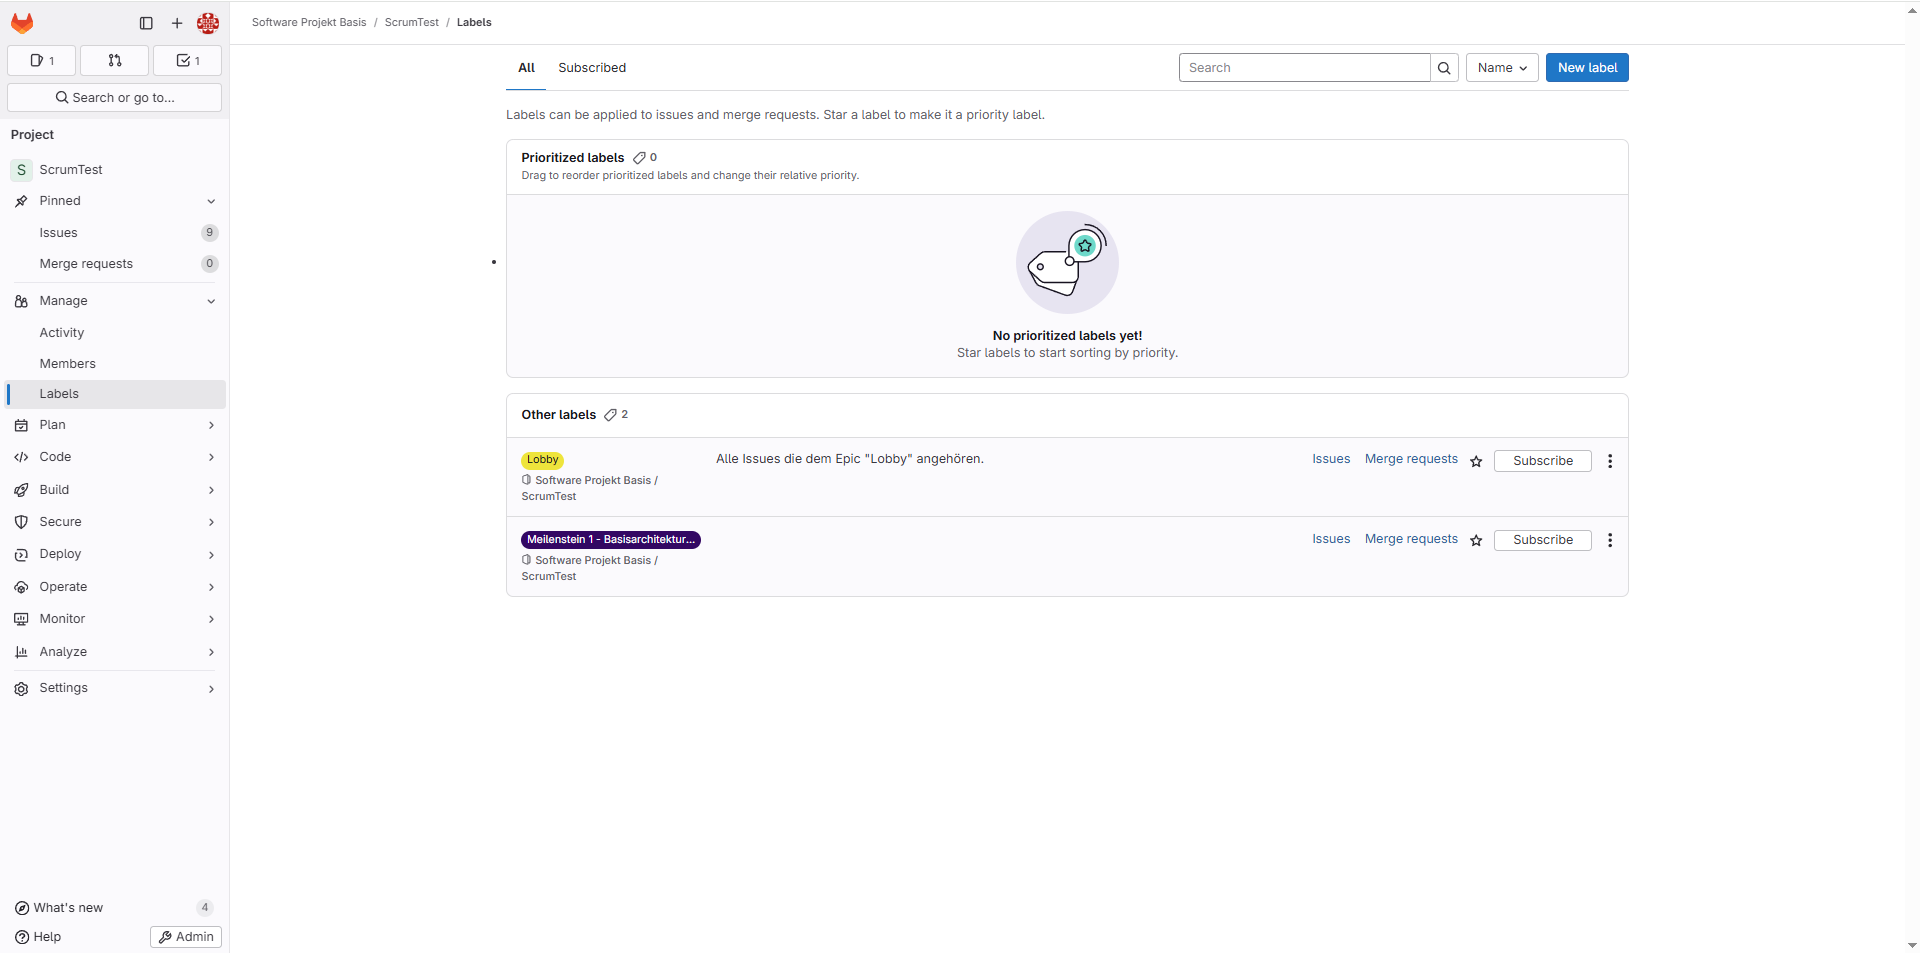Subscribe to the Lobby label
Image resolution: width=1920 pixels, height=953 pixels.
[x=1542, y=461]
